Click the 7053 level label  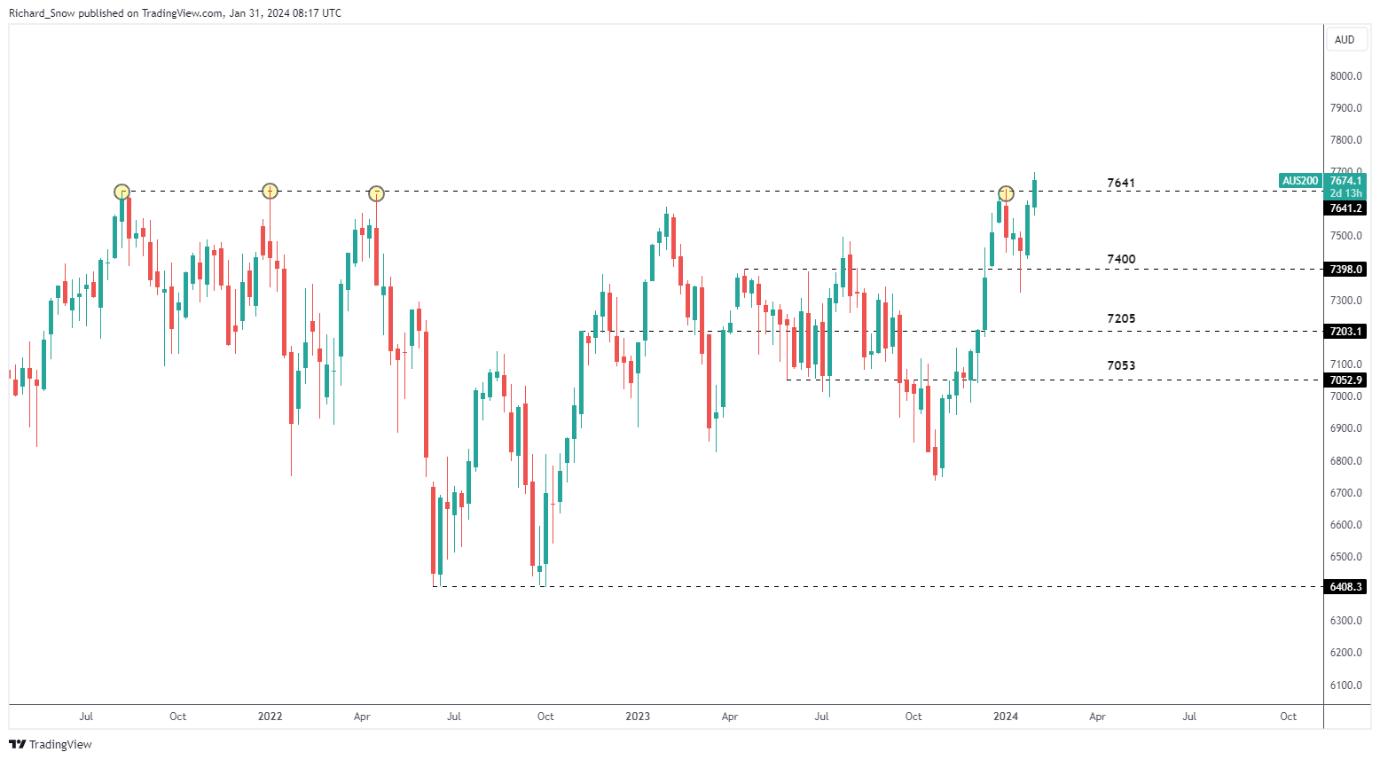(x=1121, y=366)
